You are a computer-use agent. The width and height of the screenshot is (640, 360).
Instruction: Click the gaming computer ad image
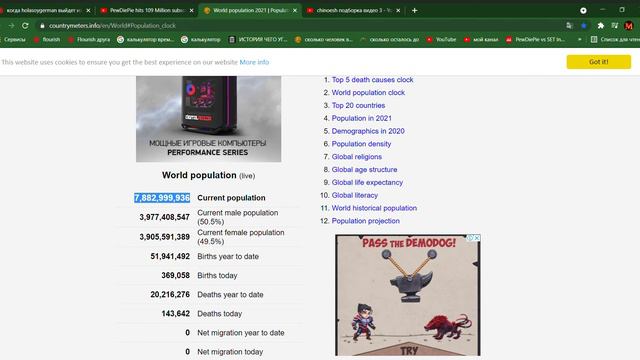click(208, 119)
